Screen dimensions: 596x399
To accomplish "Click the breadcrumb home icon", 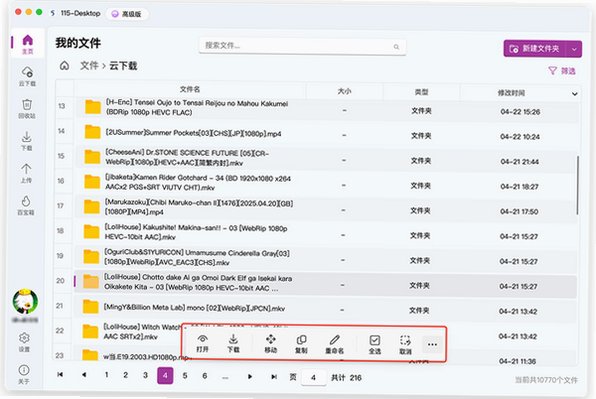I will [64, 66].
